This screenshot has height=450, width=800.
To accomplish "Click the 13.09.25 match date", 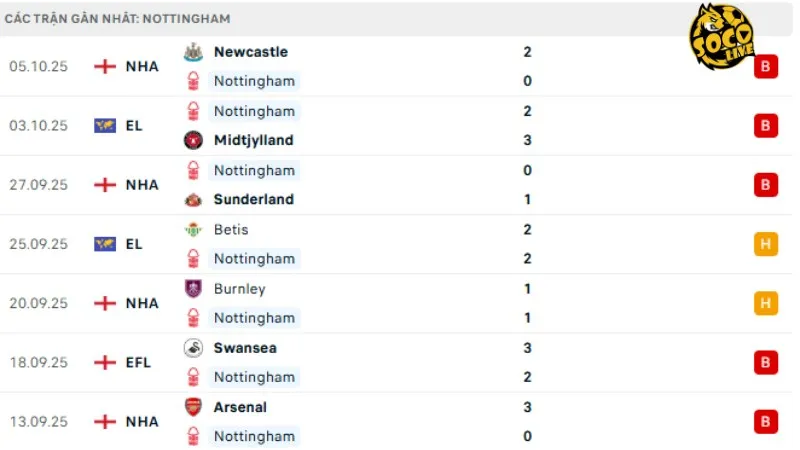I will tap(39, 422).
